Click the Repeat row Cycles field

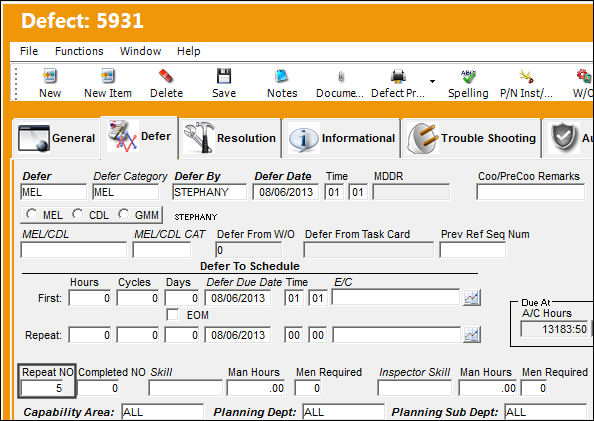pyautogui.click(x=138, y=335)
